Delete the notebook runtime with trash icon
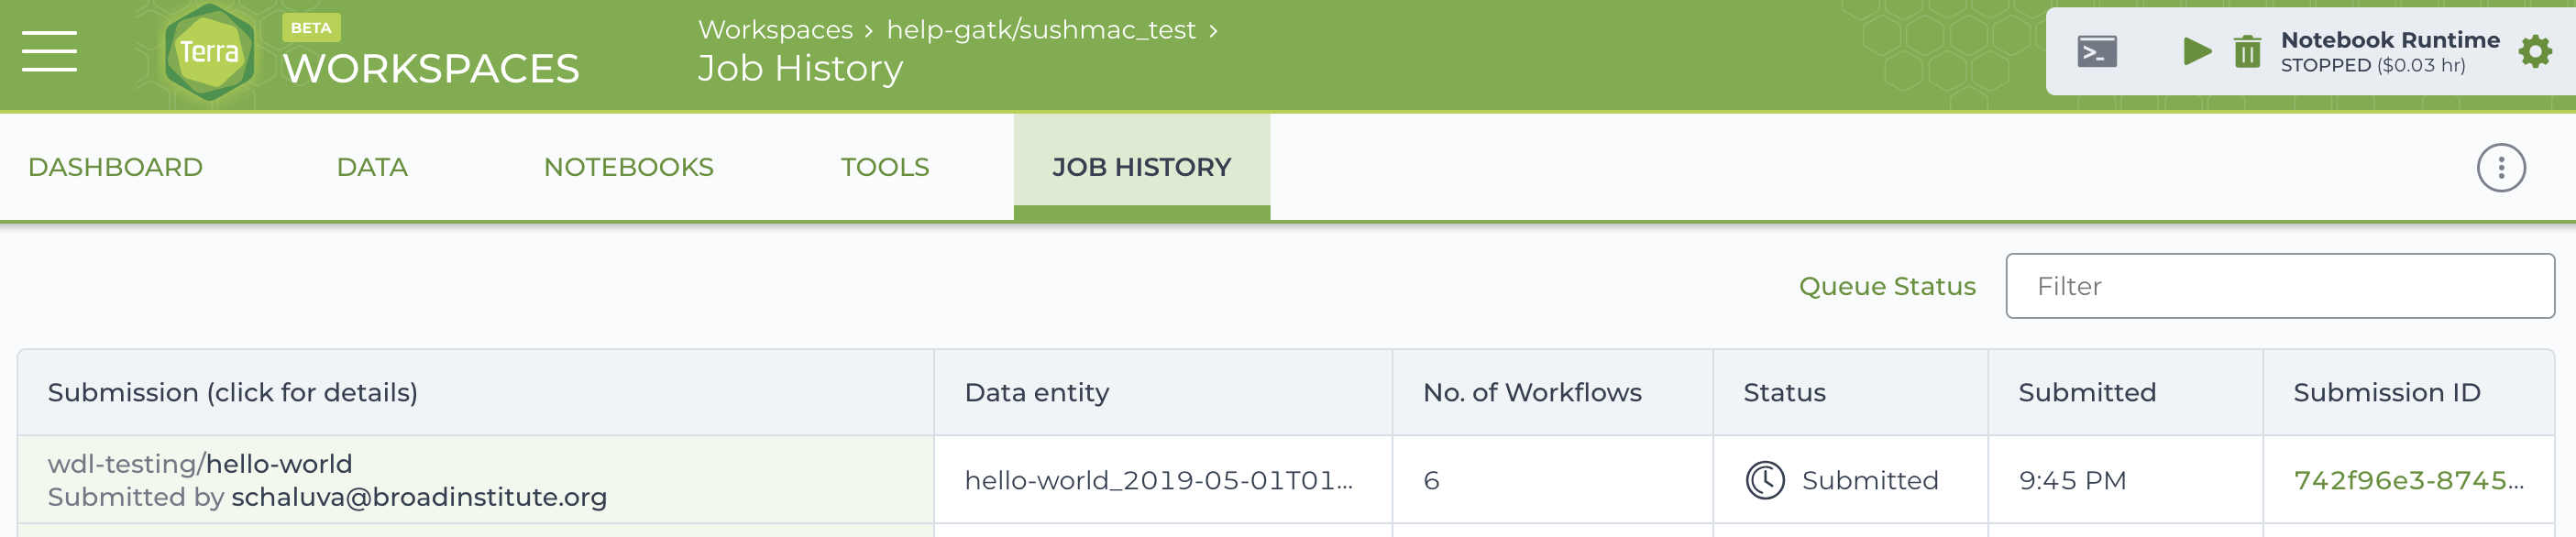 coord(2247,51)
